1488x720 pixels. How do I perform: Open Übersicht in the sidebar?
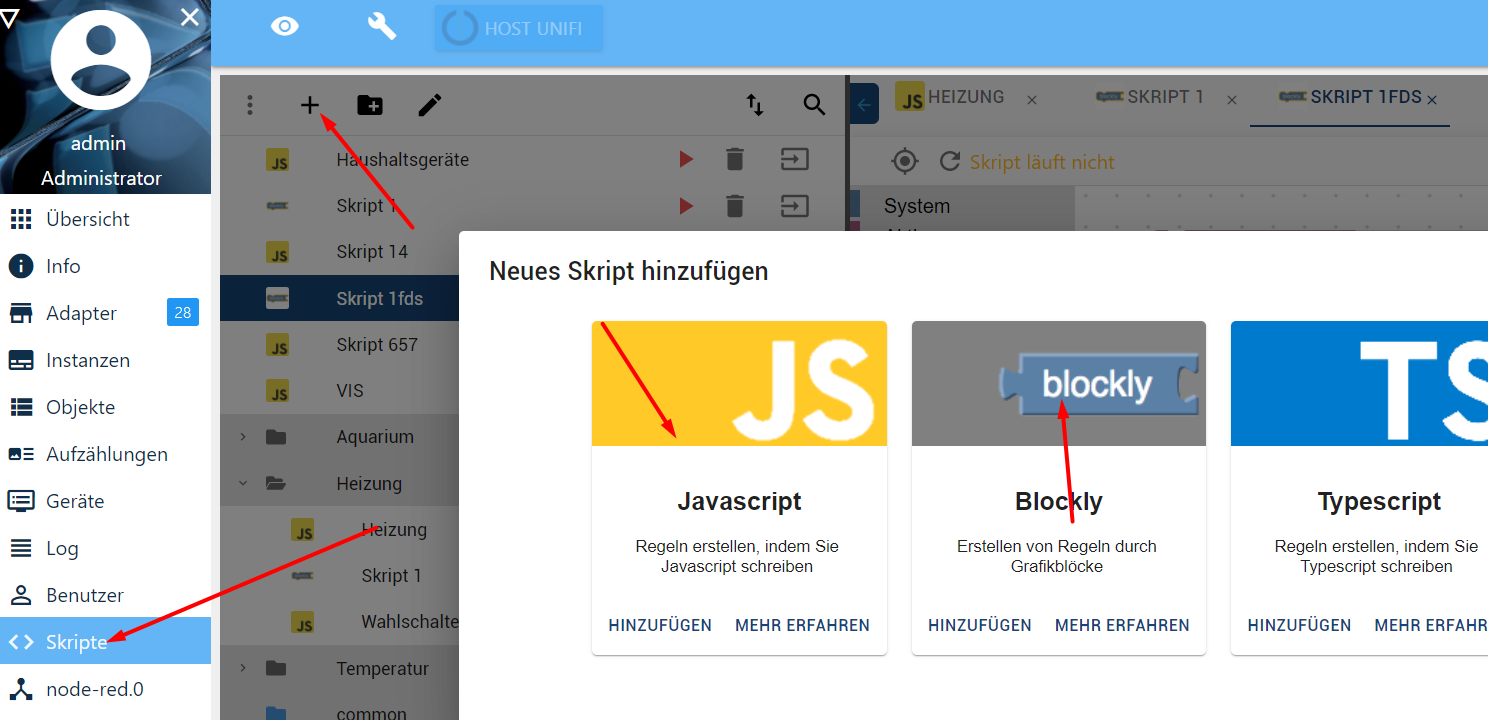(x=105, y=219)
